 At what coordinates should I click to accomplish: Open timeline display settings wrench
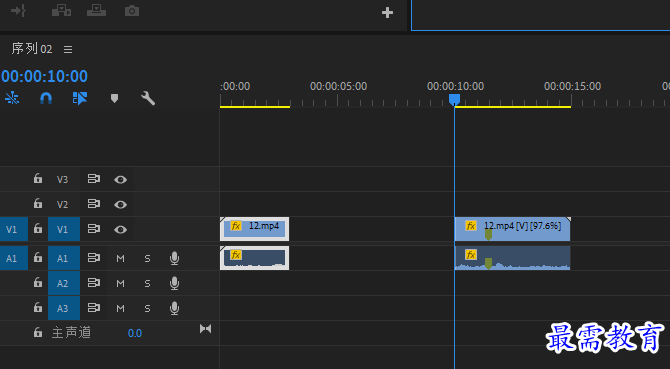[x=148, y=98]
